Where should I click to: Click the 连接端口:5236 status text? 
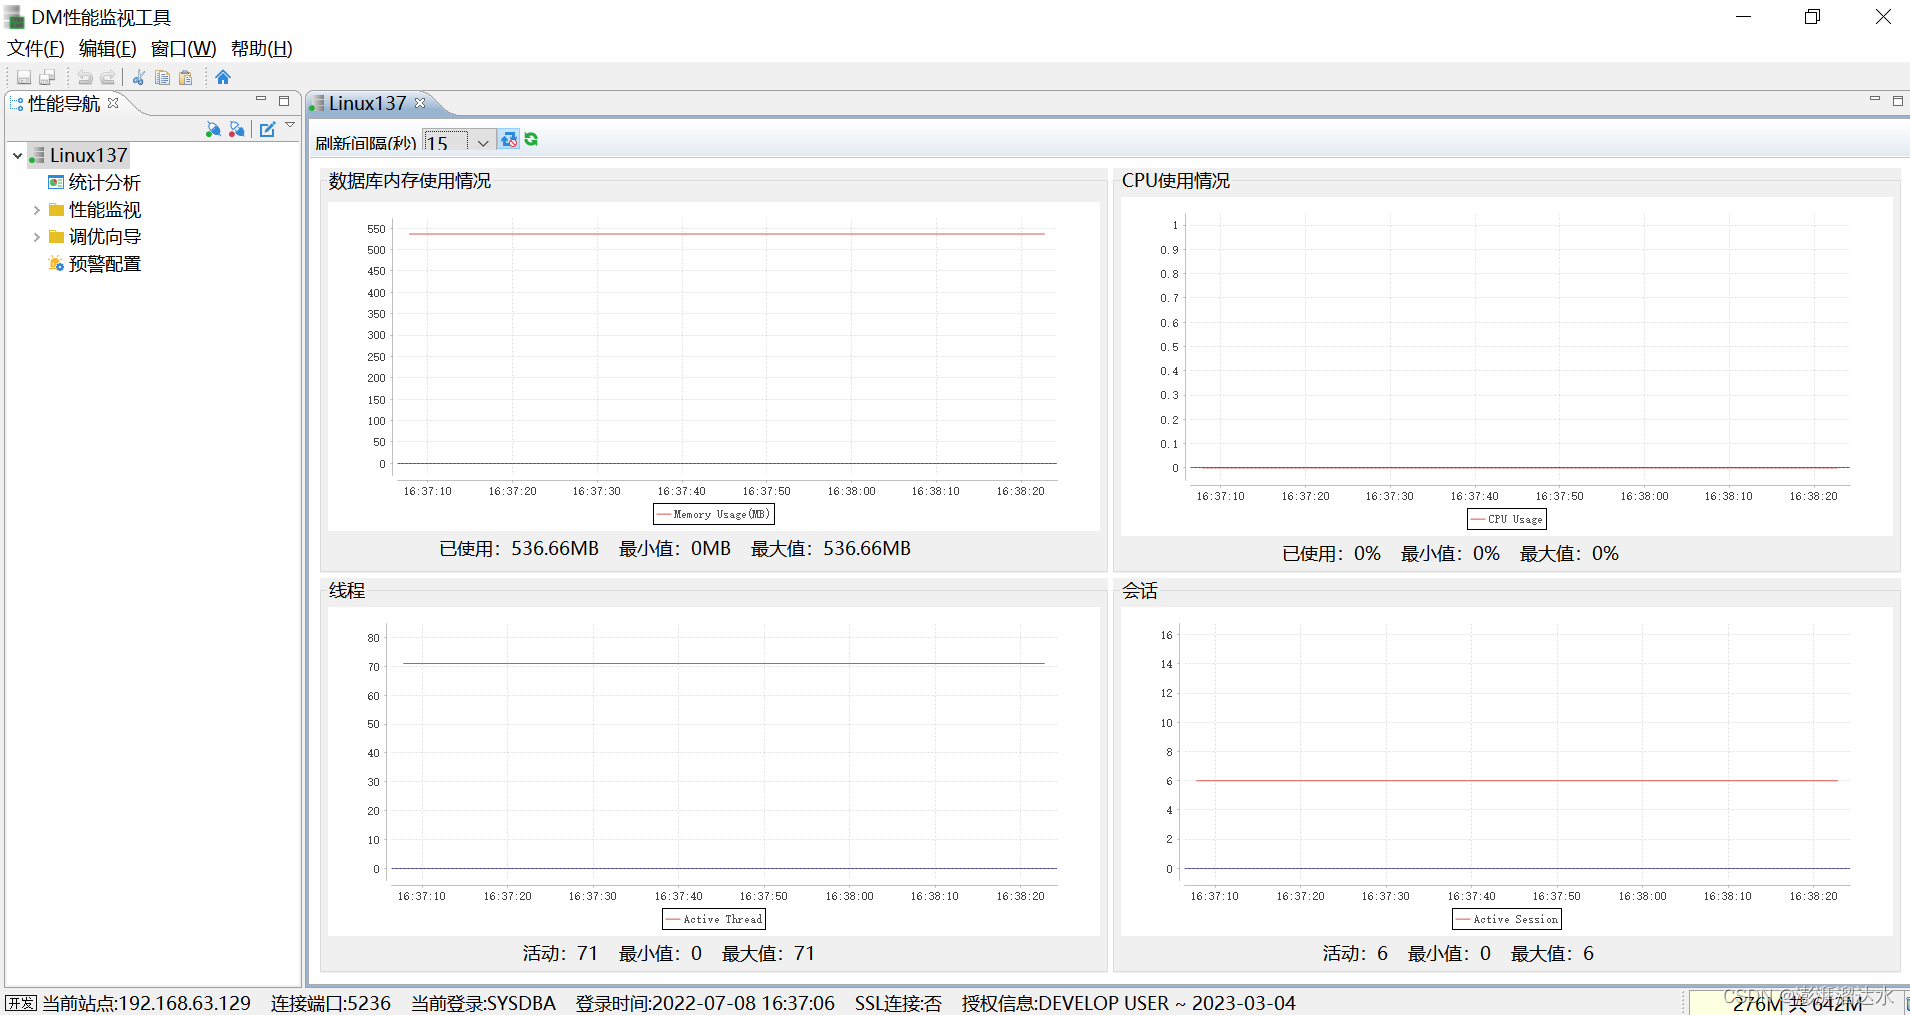(x=331, y=1003)
